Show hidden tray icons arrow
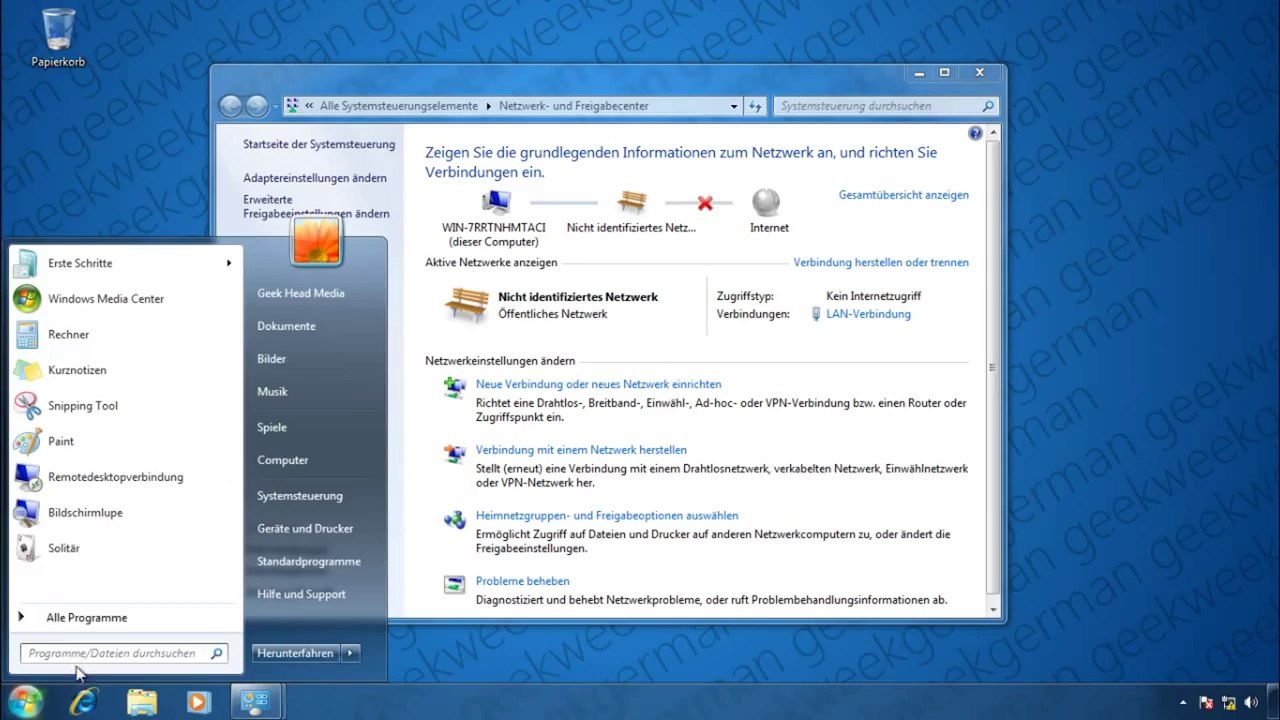The width and height of the screenshot is (1280, 720). click(x=1183, y=703)
